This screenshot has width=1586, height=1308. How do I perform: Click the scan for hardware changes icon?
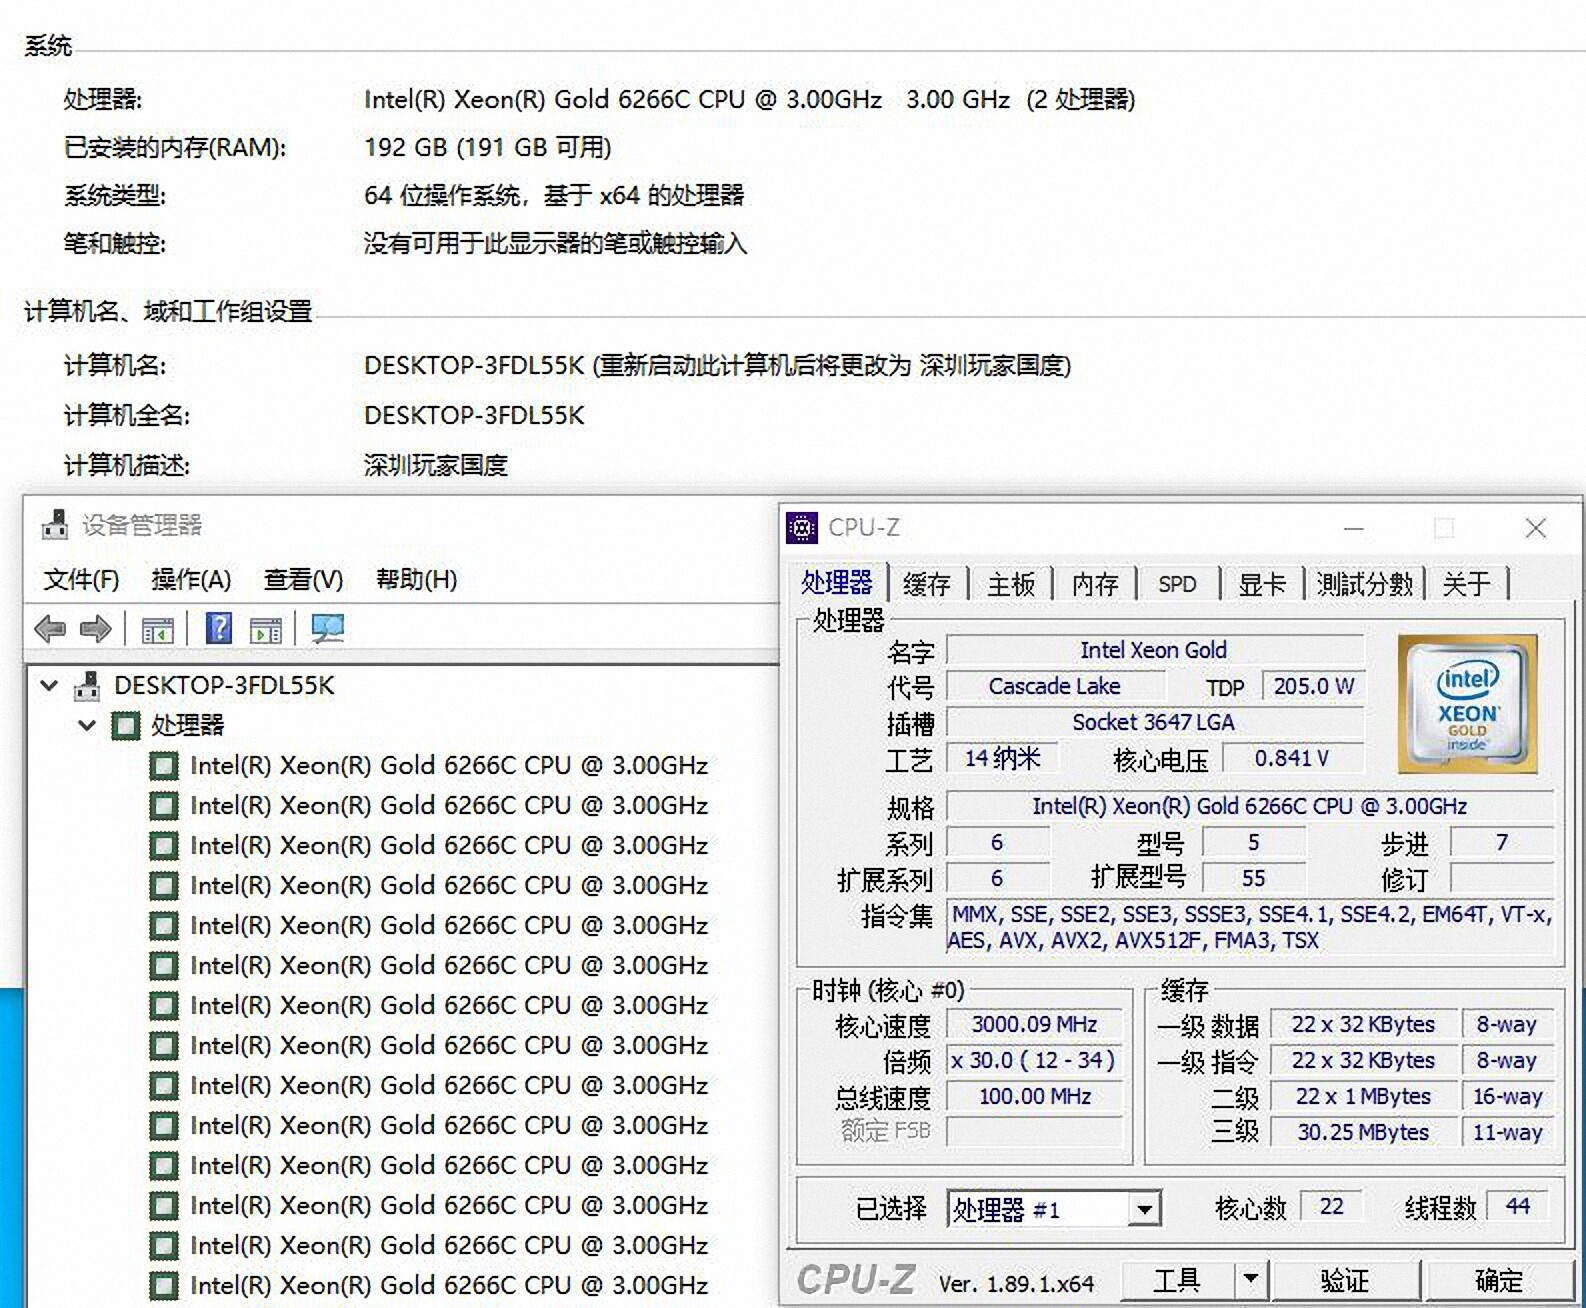[x=327, y=629]
